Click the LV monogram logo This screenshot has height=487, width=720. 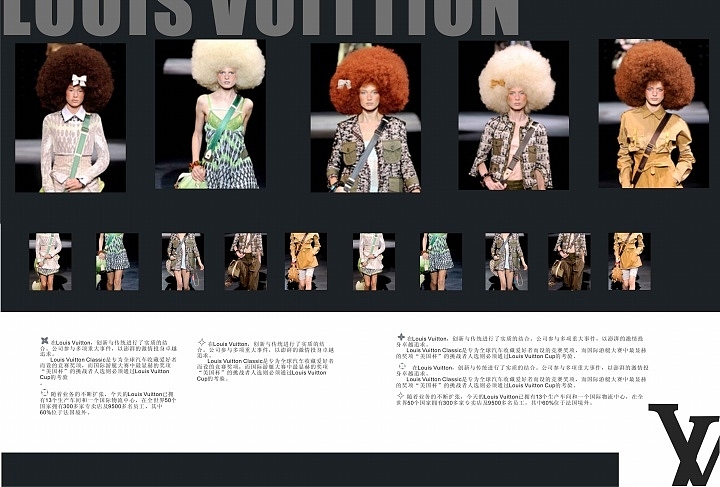tap(684, 444)
